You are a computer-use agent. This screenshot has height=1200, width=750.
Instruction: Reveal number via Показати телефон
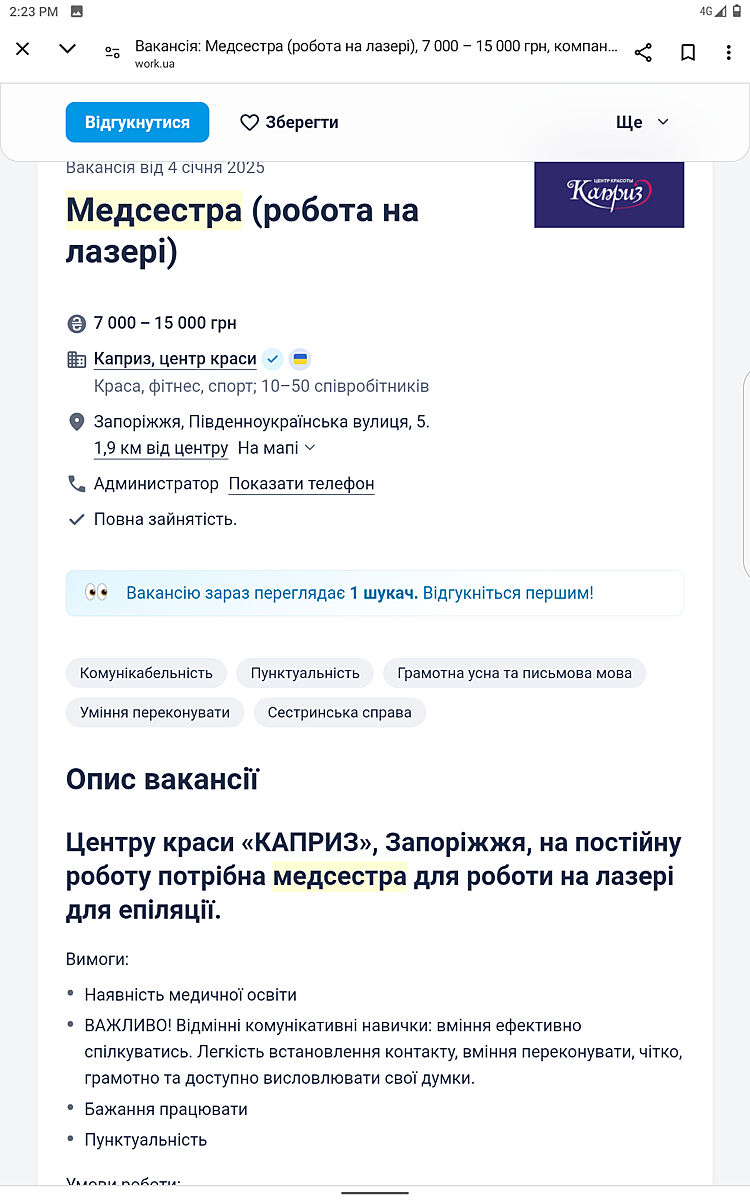pyautogui.click(x=301, y=484)
